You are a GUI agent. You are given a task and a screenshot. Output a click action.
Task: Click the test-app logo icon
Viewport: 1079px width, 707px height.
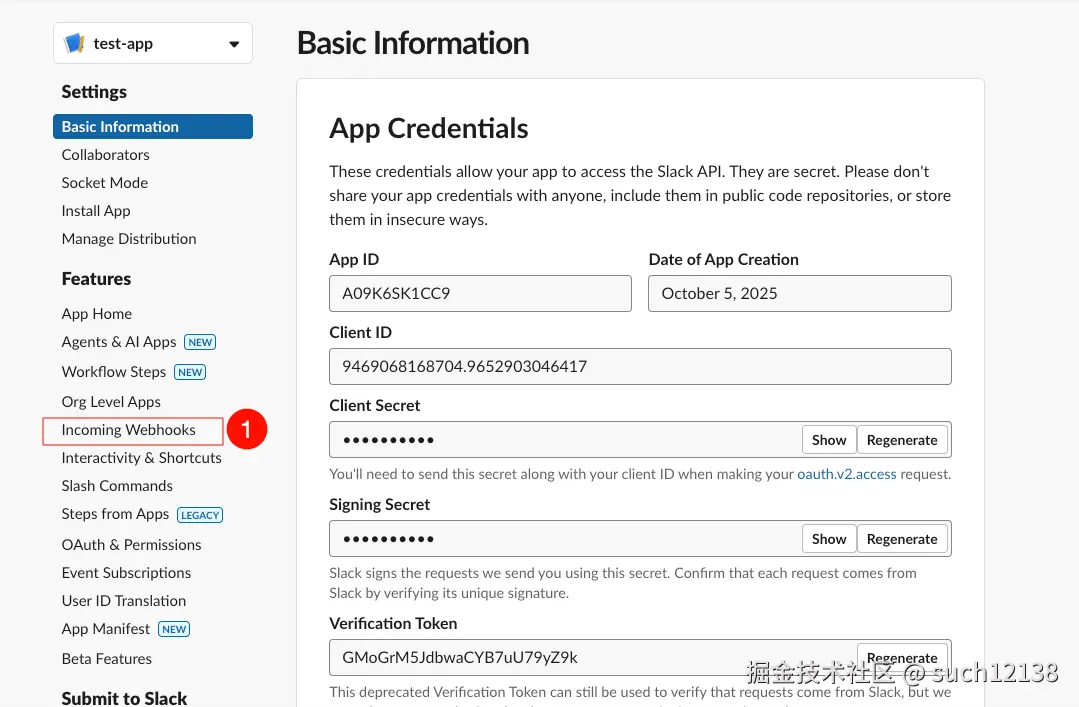[74, 43]
